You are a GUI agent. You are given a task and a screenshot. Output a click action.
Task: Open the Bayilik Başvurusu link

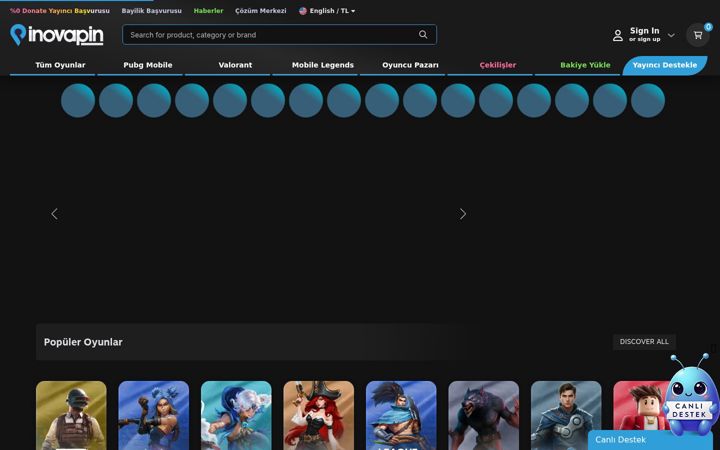pyautogui.click(x=152, y=11)
